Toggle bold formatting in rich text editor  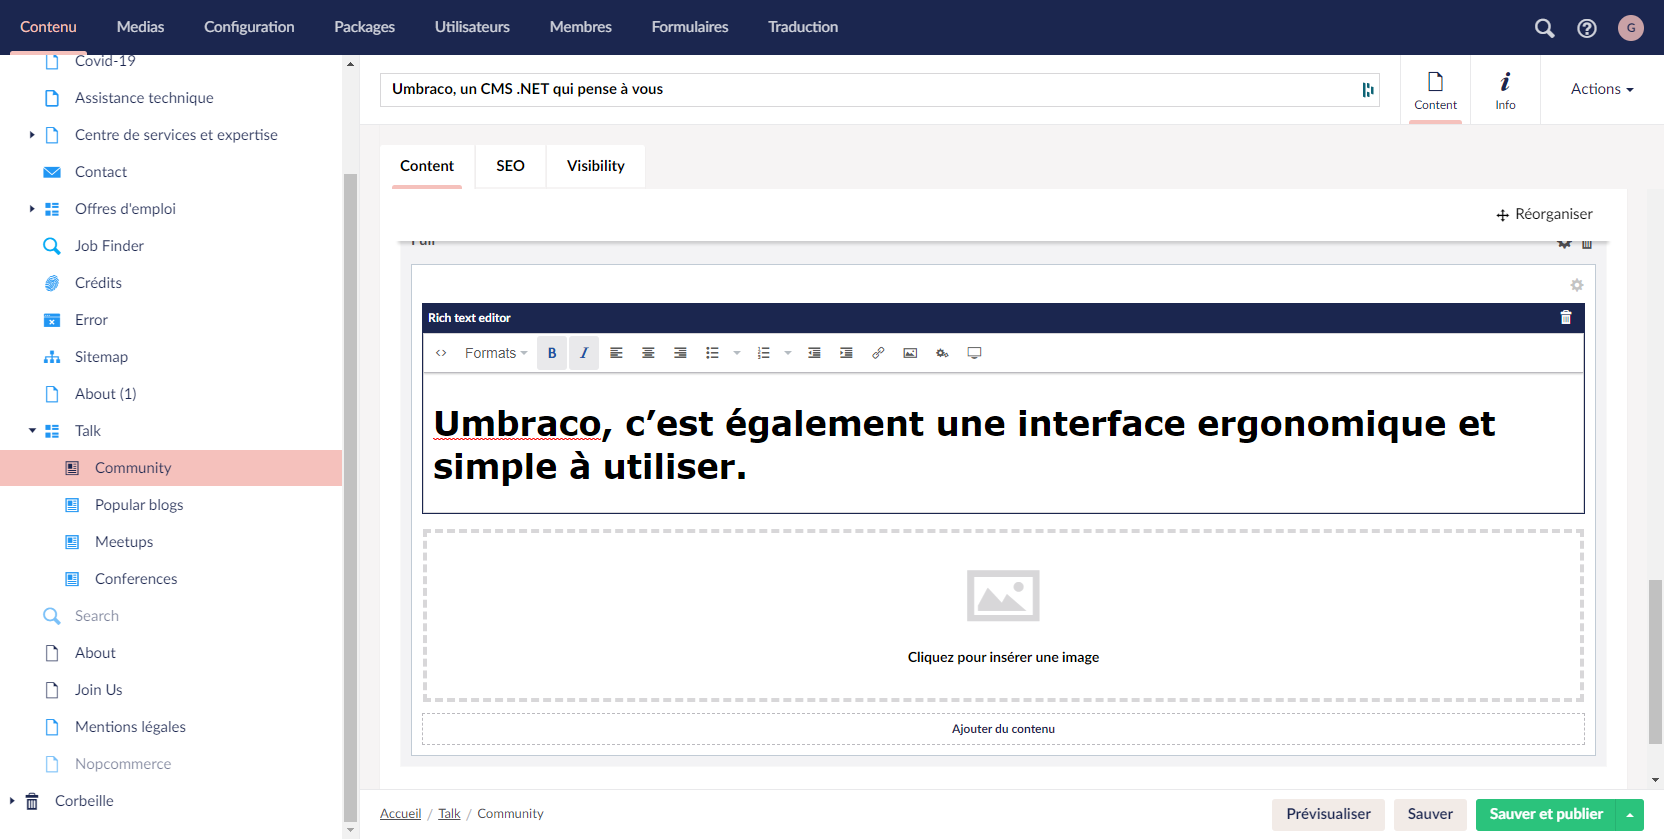tap(552, 353)
